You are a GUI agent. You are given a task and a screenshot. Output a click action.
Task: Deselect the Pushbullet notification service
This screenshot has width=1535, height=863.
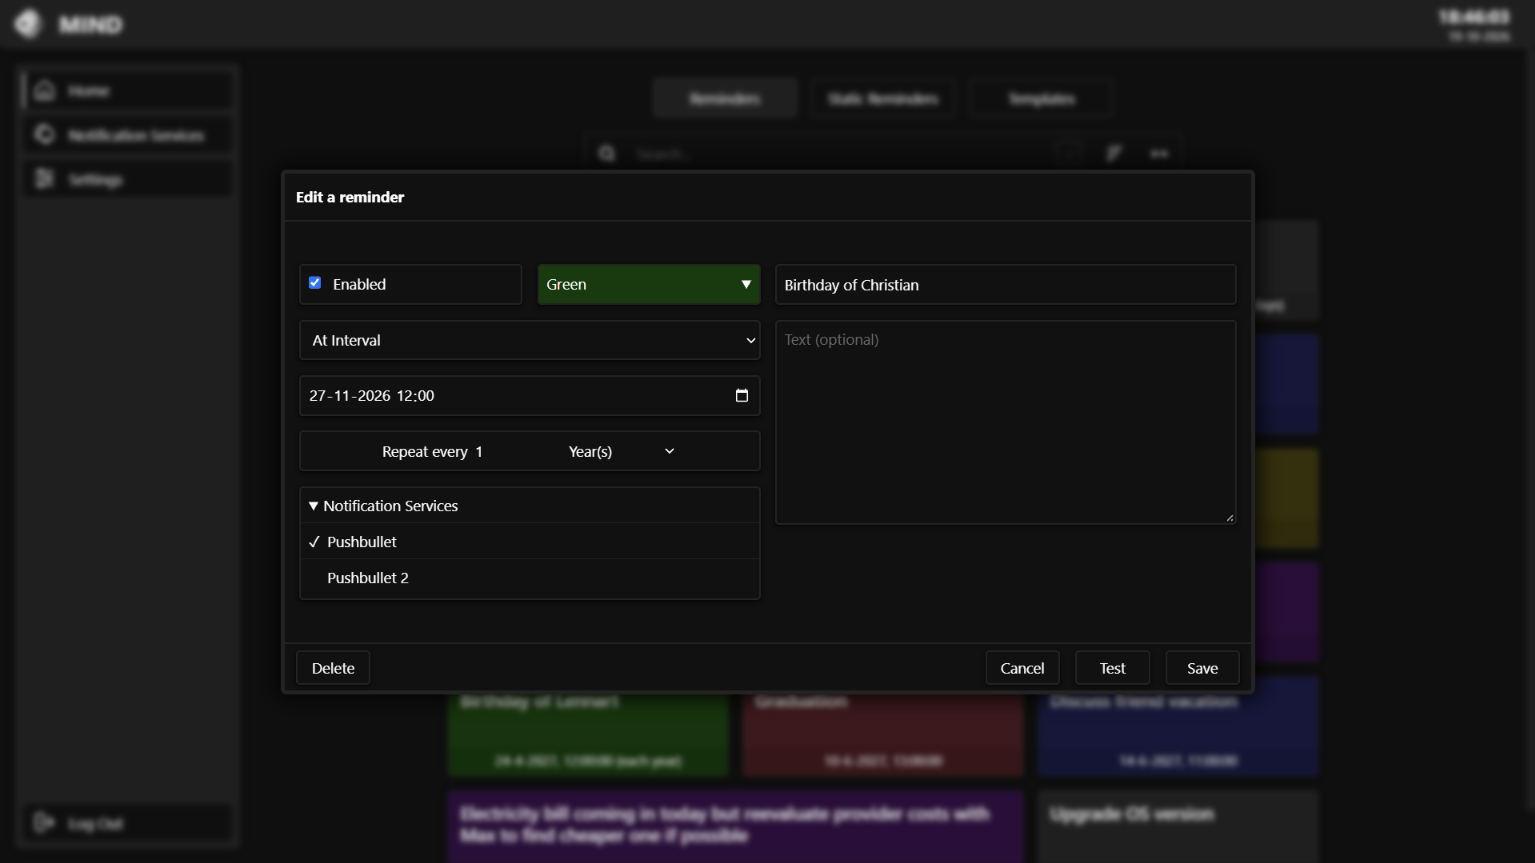pos(530,542)
